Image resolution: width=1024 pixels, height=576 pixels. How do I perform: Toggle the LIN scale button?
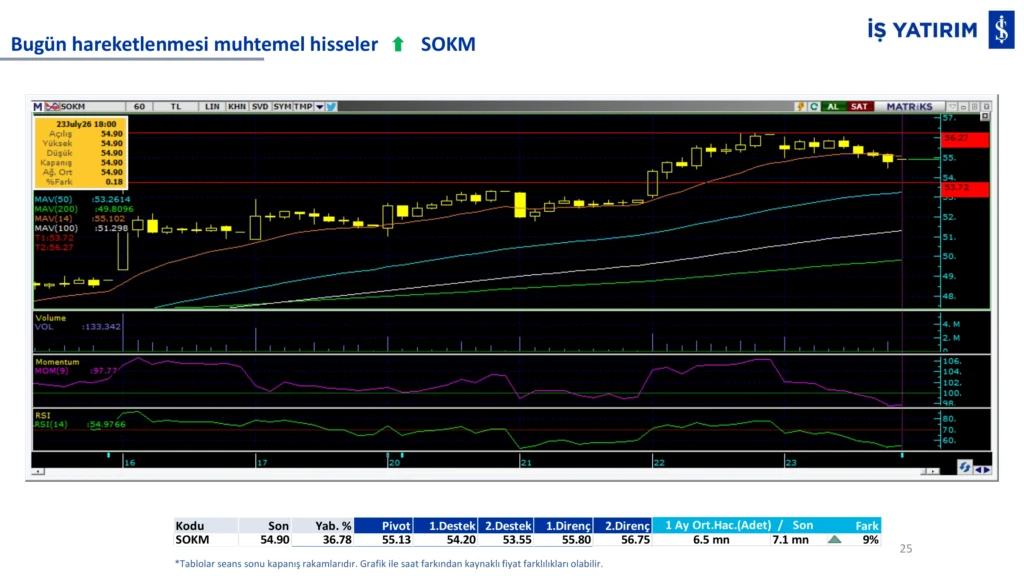pyautogui.click(x=212, y=106)
